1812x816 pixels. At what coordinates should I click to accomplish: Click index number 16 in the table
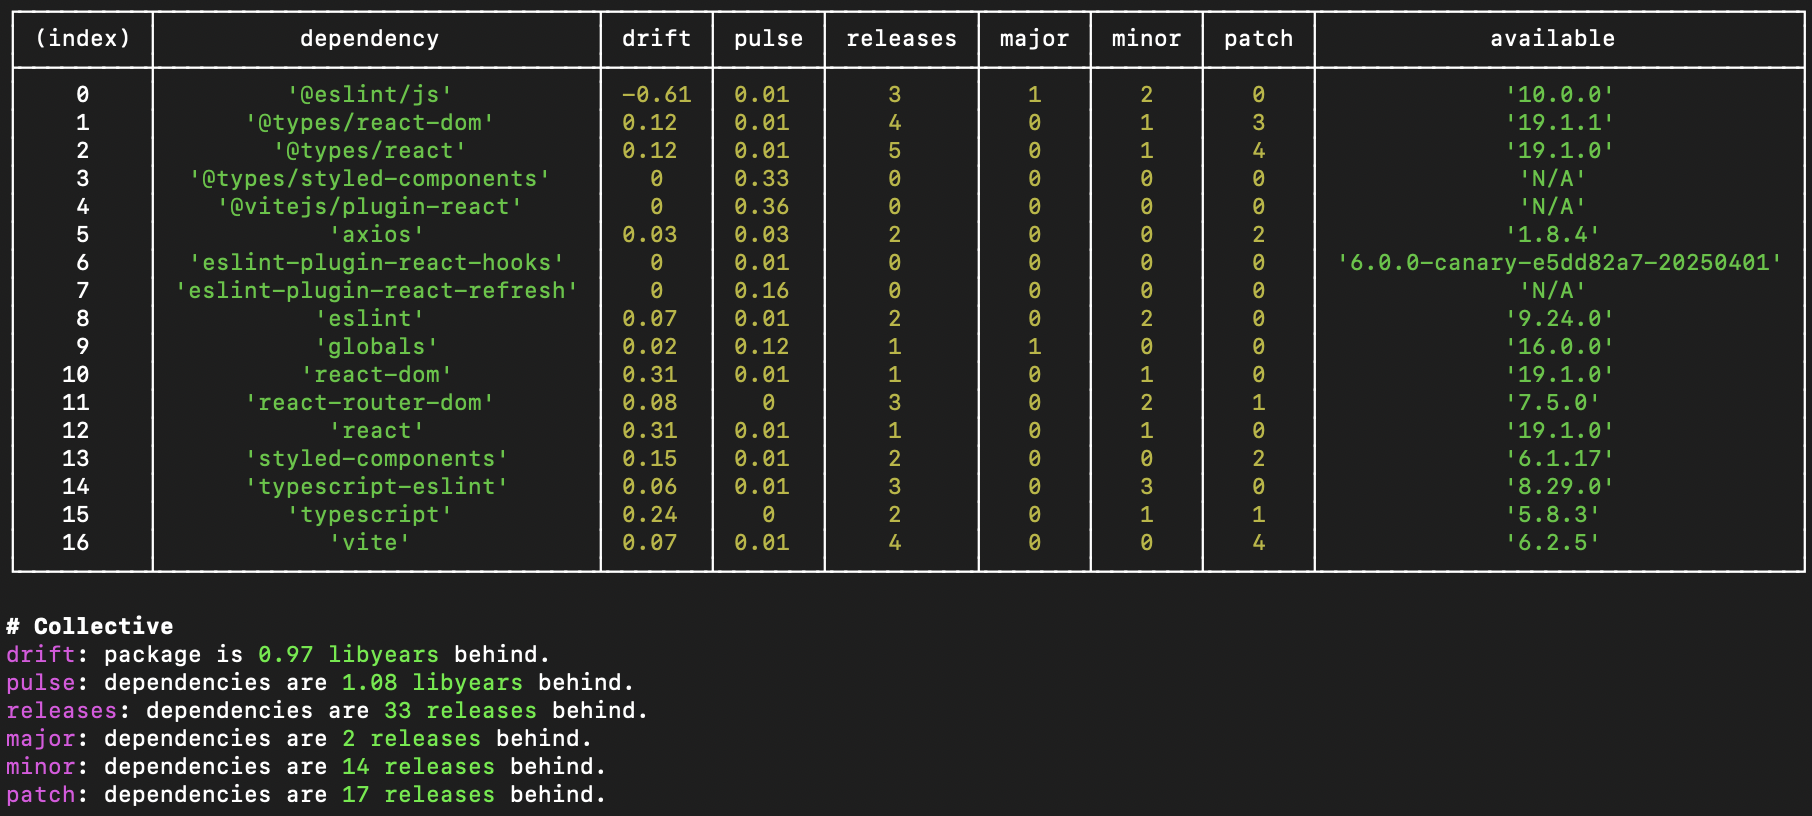(x=76, y=543)
